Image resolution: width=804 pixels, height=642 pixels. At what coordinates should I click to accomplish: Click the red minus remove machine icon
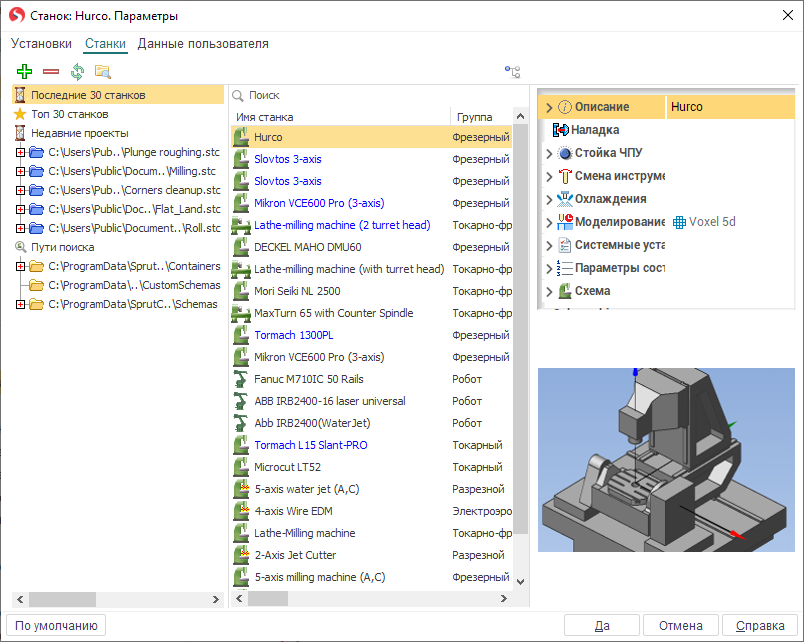click(51, 72)
